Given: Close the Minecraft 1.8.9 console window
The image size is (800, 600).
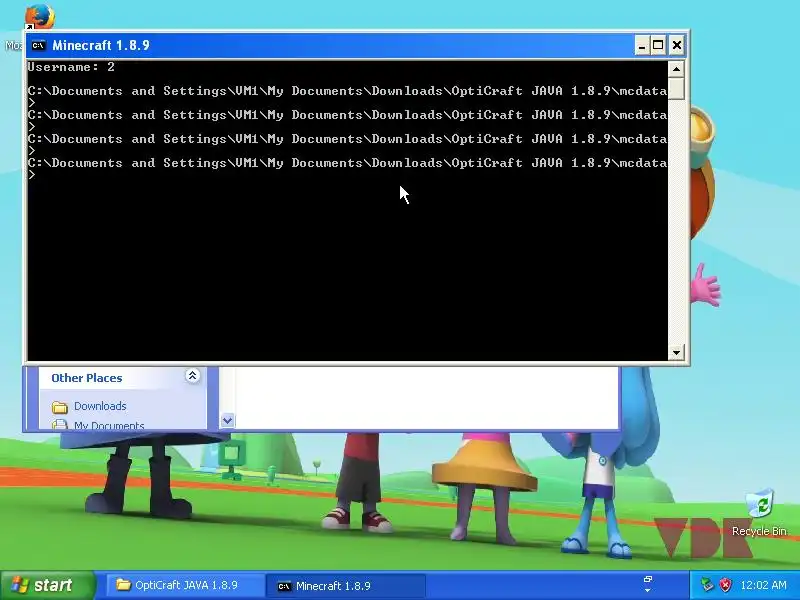Looking at the screenshot, I should coord(677,45).
